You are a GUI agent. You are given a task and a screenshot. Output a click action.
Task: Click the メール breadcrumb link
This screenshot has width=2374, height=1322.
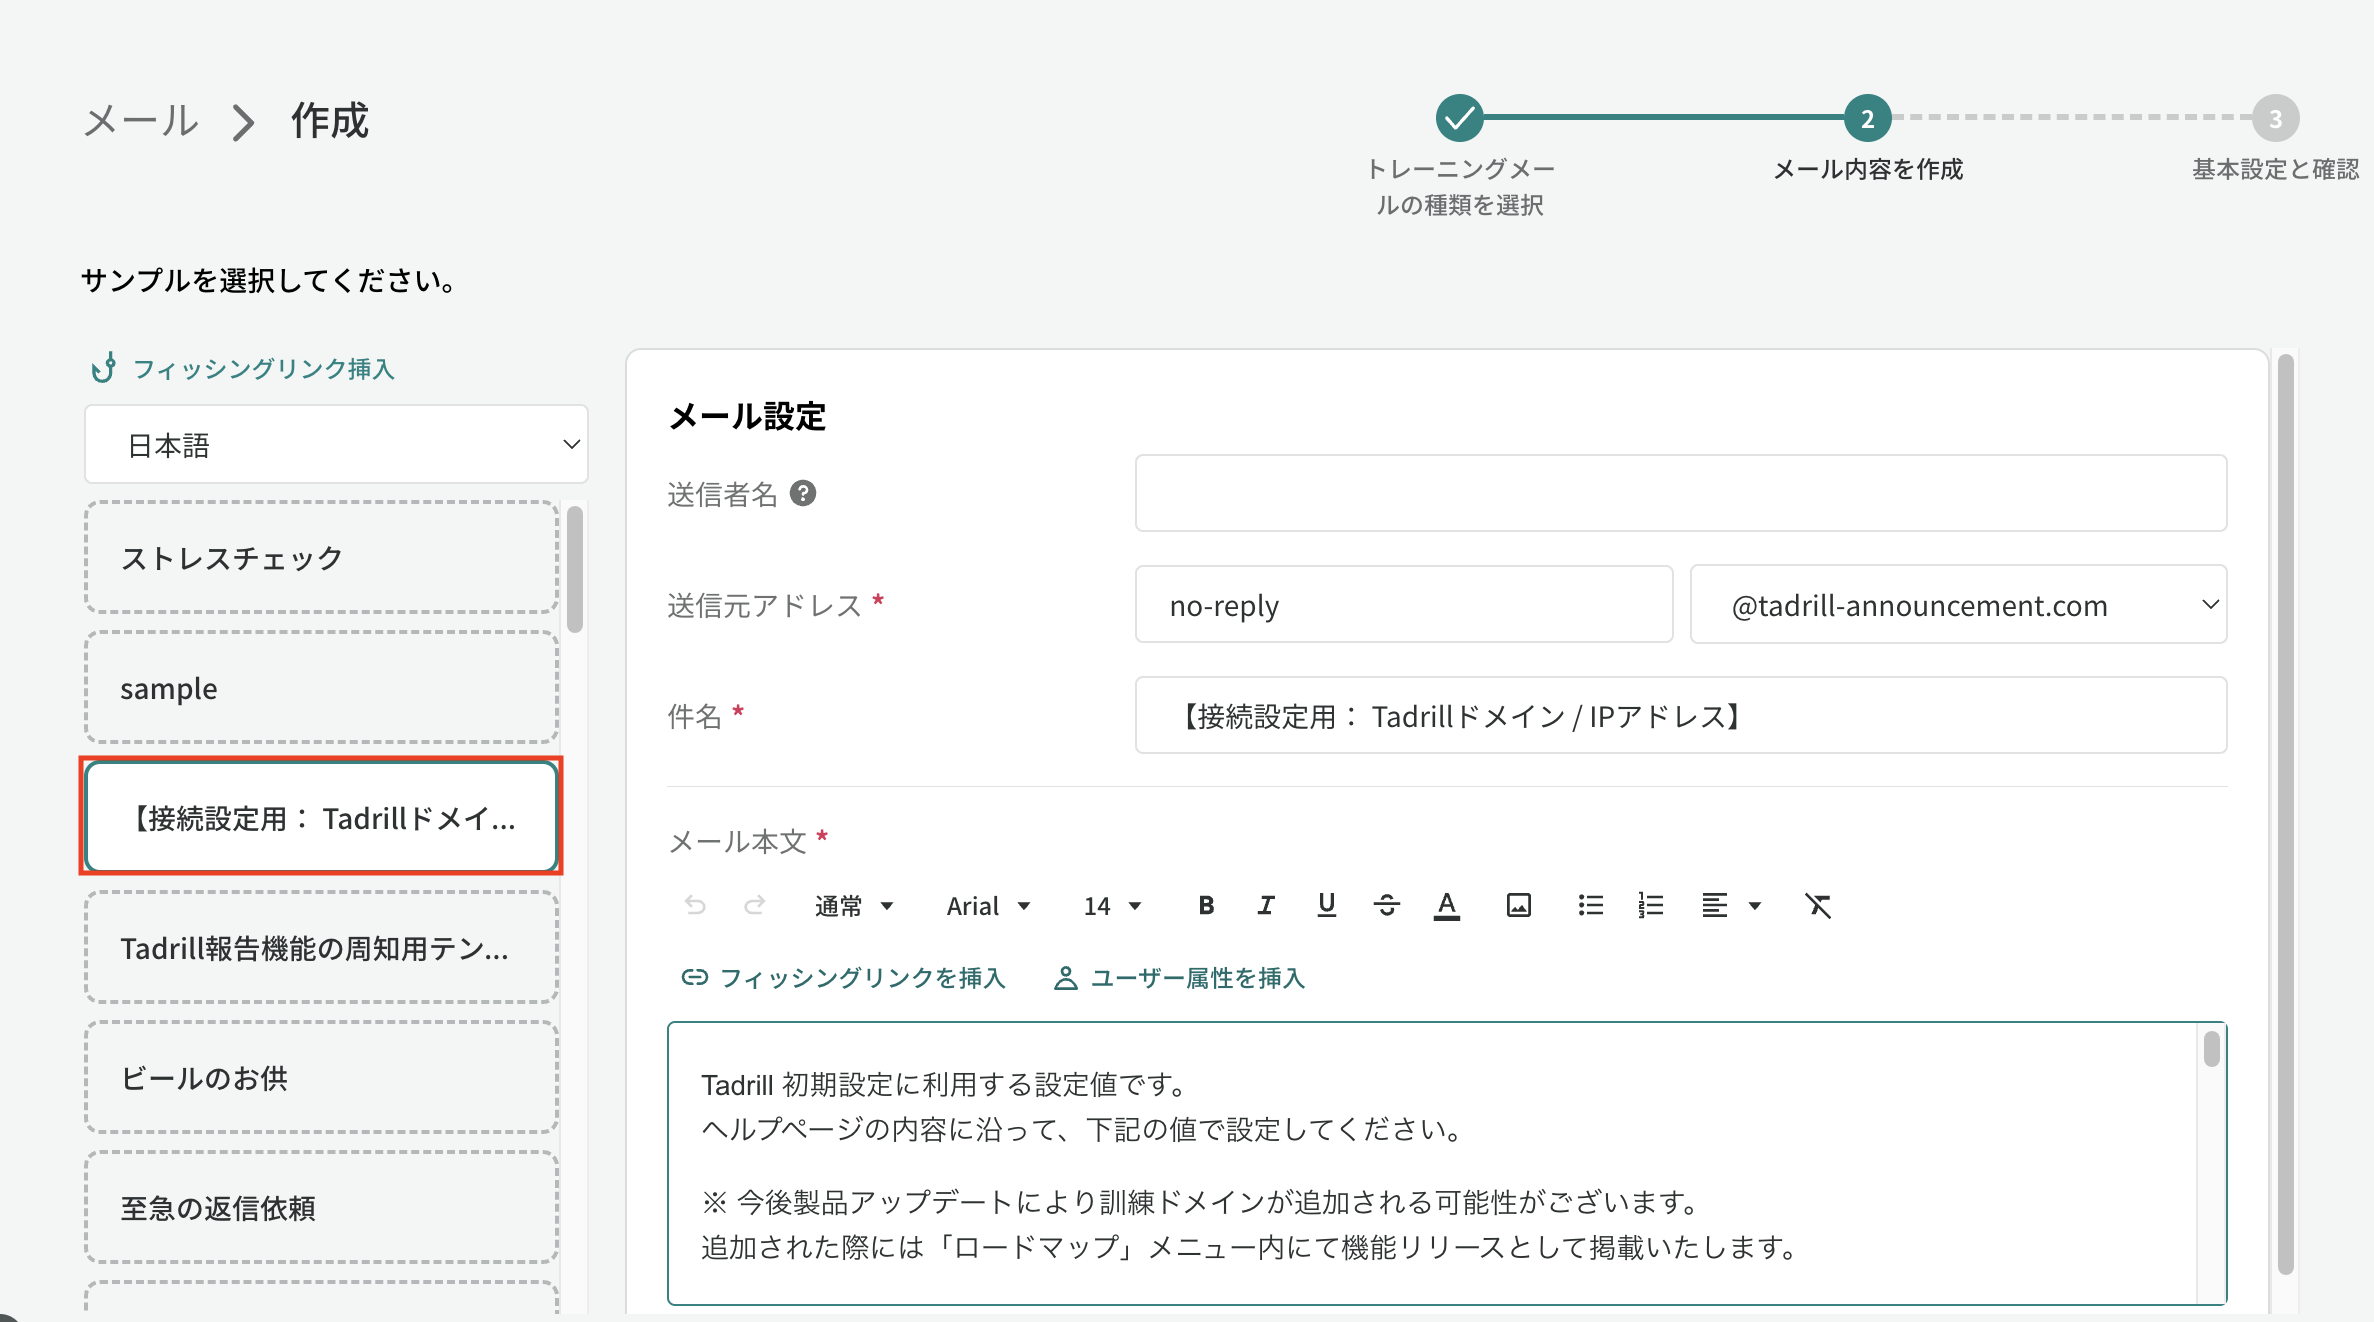(141, 121)
